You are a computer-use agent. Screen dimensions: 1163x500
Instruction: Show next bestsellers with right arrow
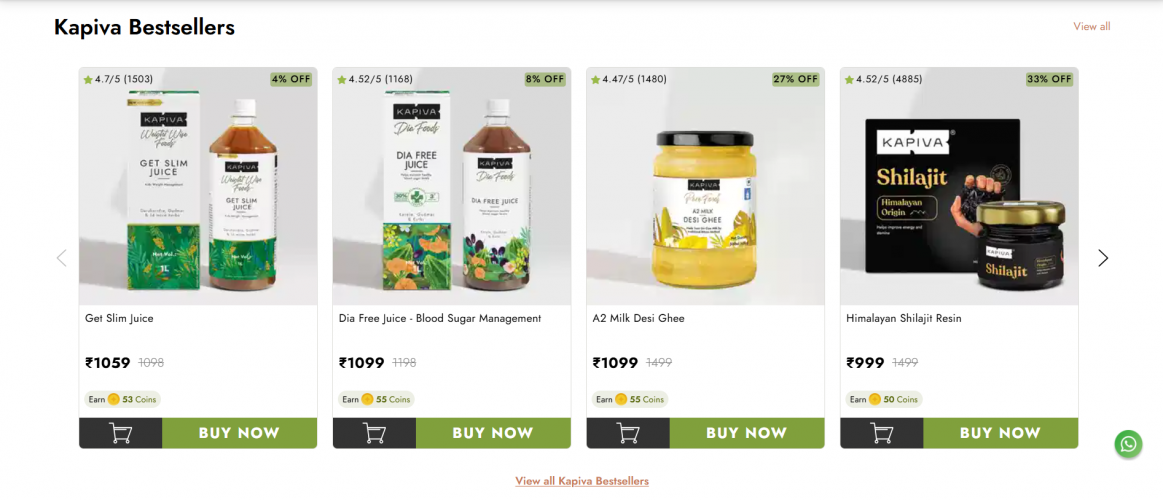point(1103,257)
